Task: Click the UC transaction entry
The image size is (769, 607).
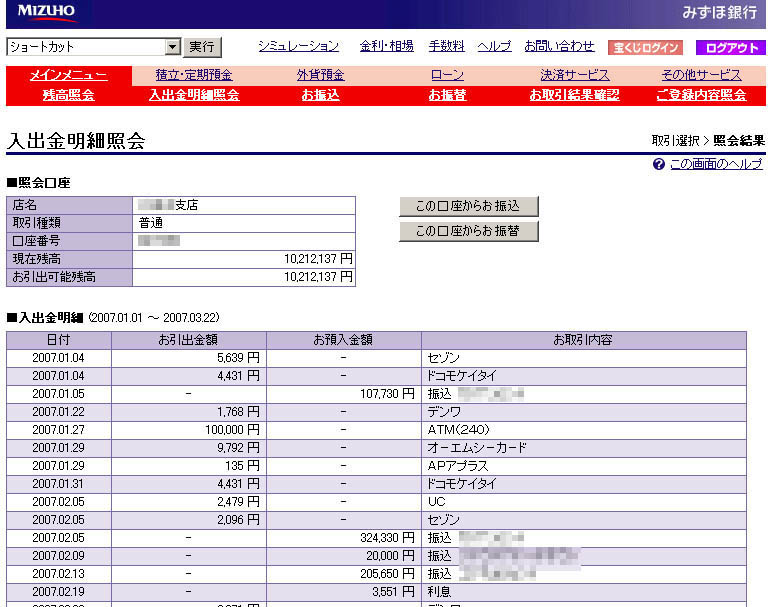Action: [436, 502]
